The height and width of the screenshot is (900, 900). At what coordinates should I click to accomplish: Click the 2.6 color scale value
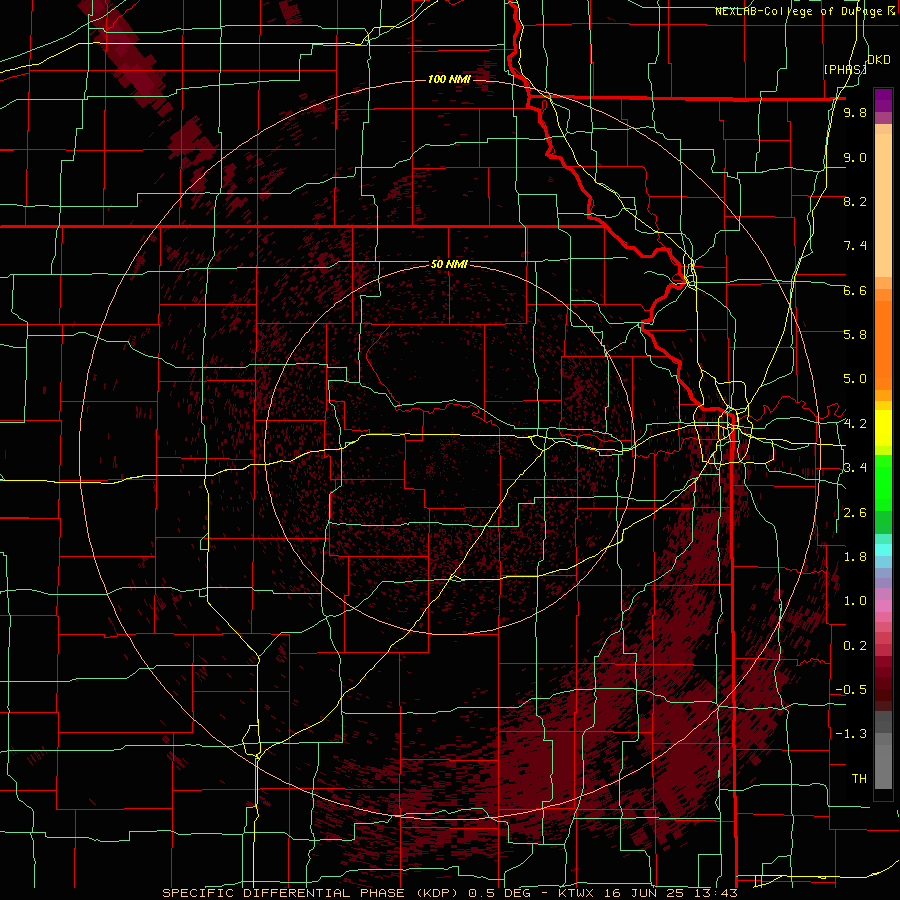[855, 513]
